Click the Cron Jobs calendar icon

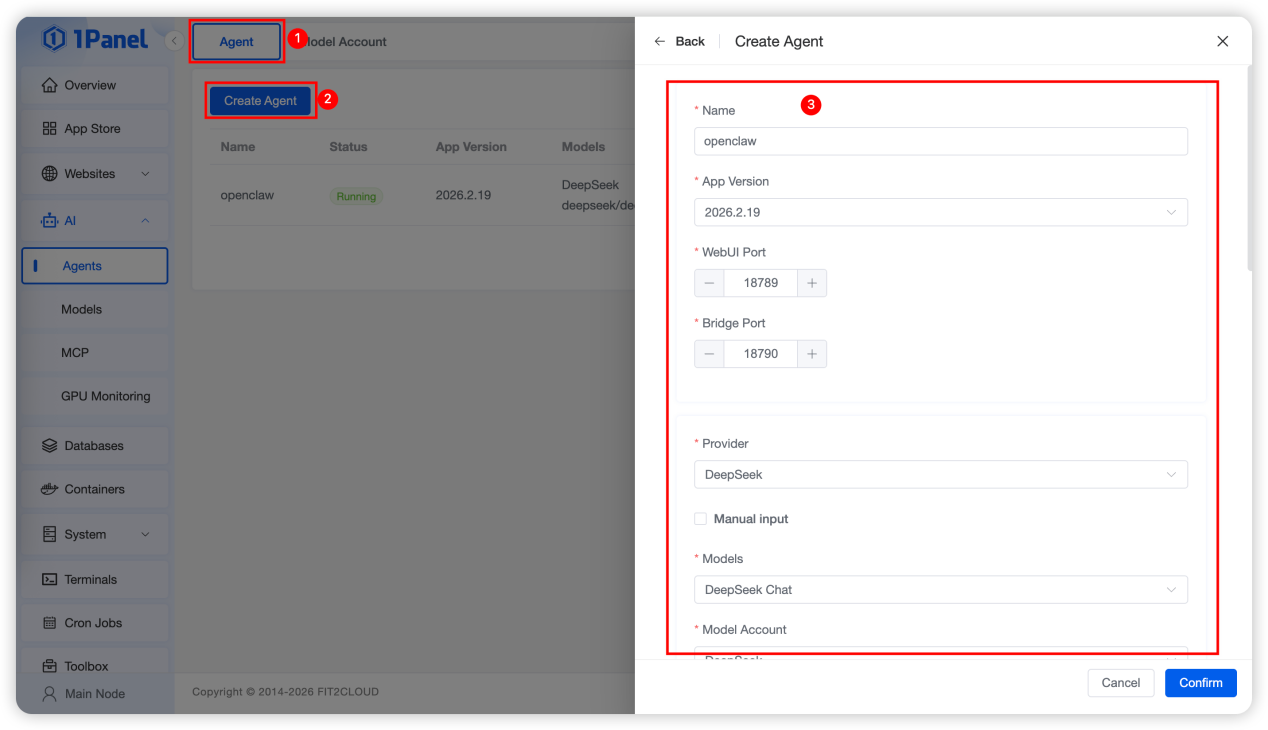(49, 623)
